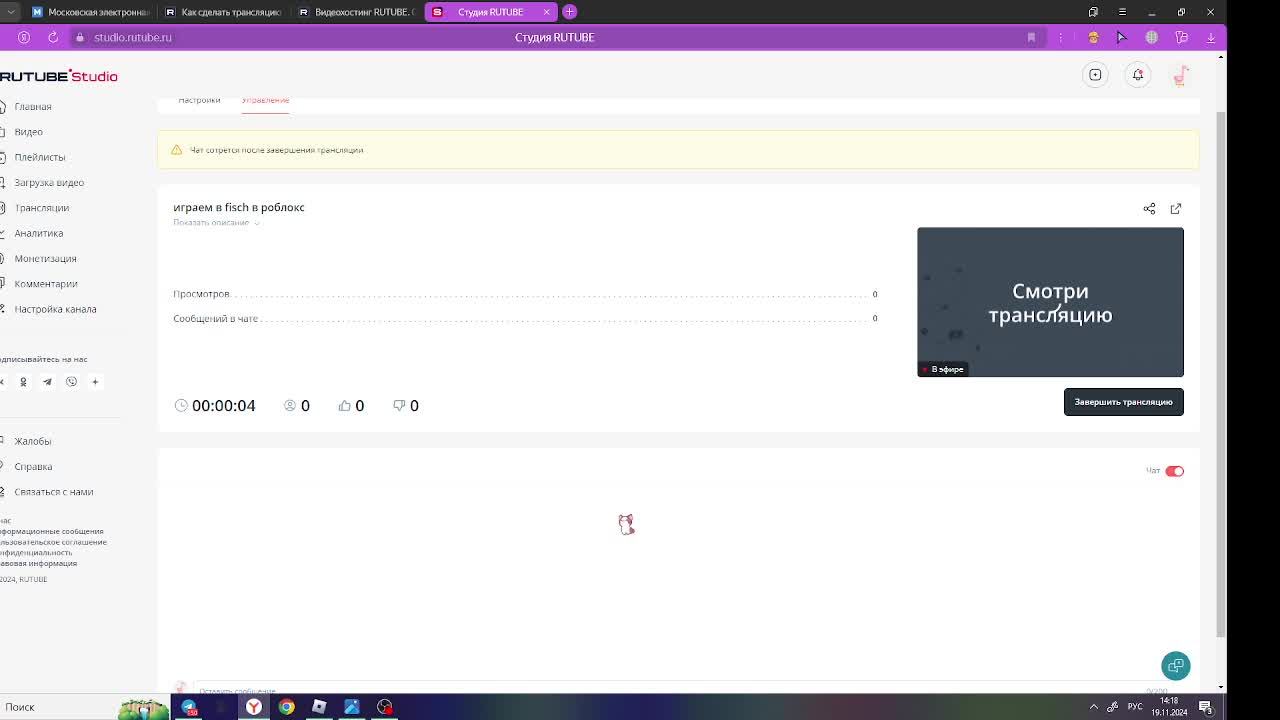Open Связаться с нами link
The image size is (1280, 720).
coord(54,492)
